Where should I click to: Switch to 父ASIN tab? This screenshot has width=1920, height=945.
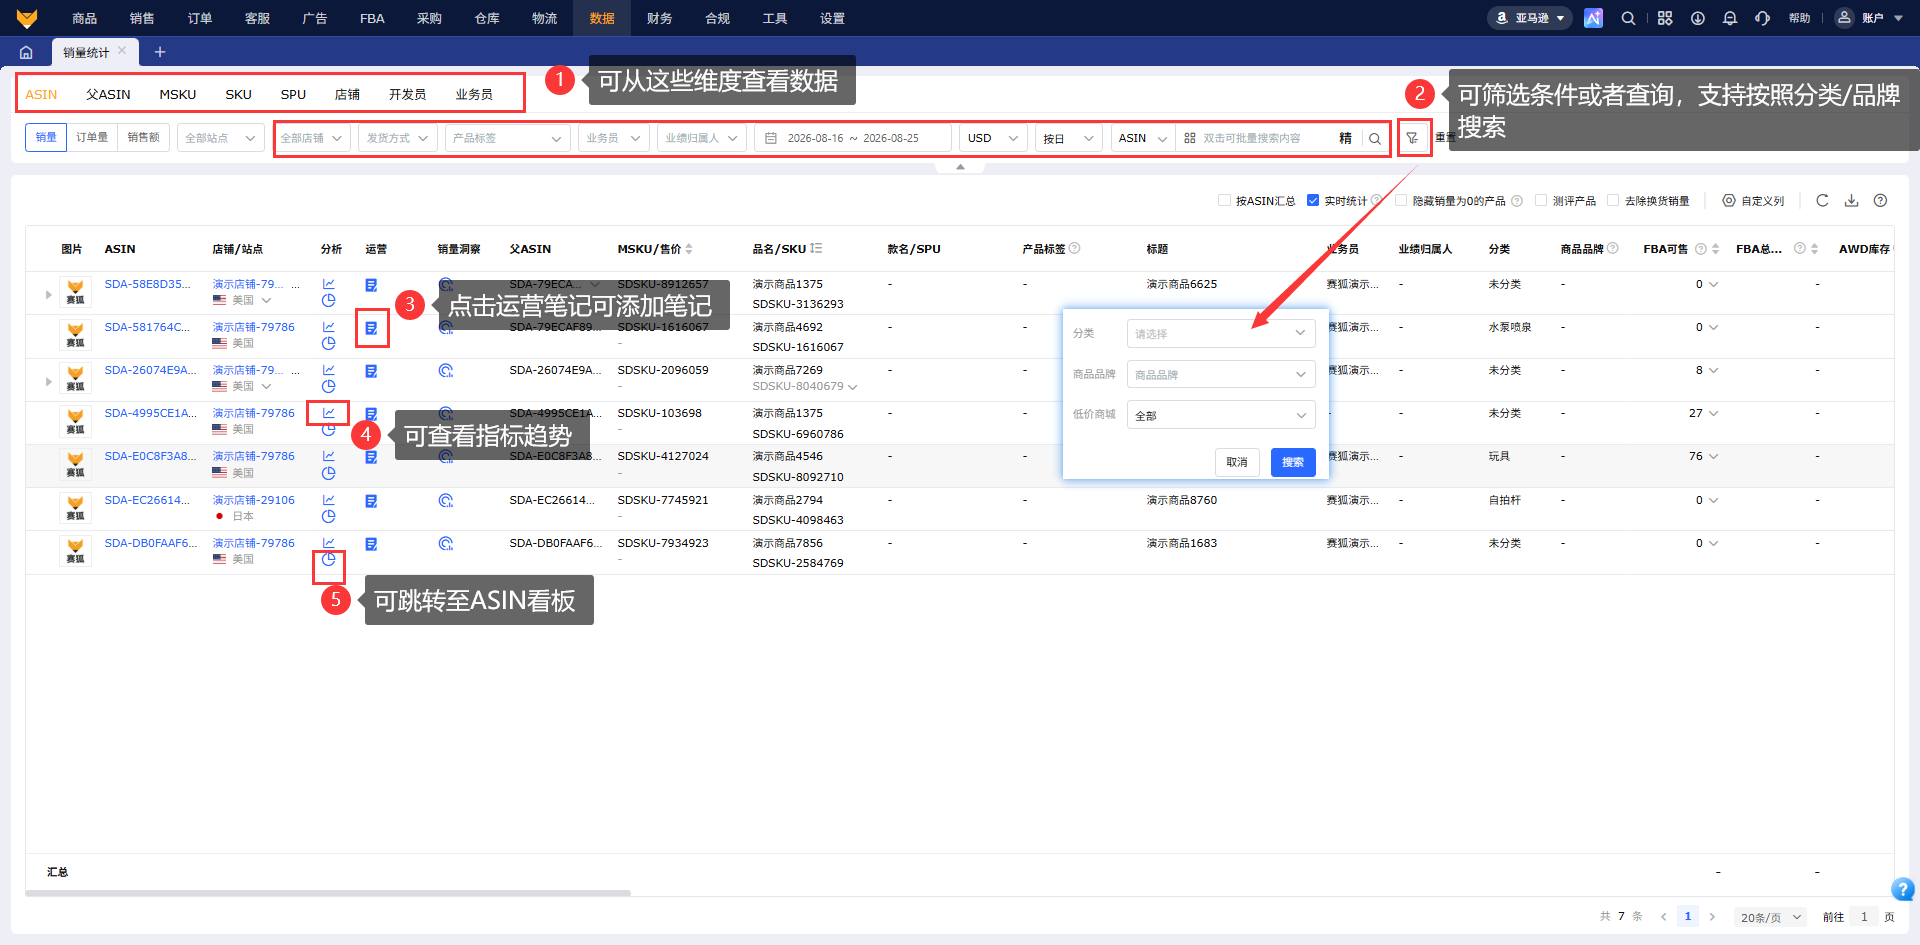click(108, 94)
